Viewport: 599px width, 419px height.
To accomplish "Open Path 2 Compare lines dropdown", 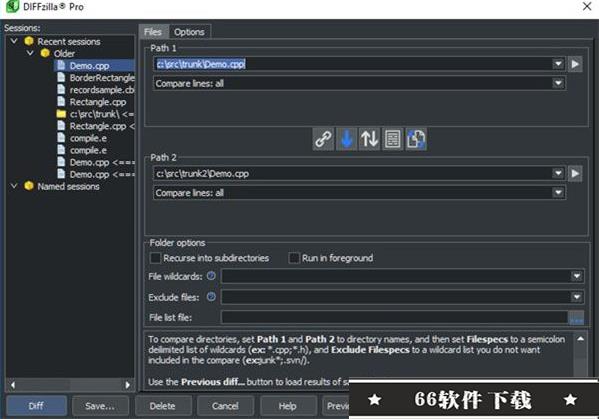I will point(558,193).
